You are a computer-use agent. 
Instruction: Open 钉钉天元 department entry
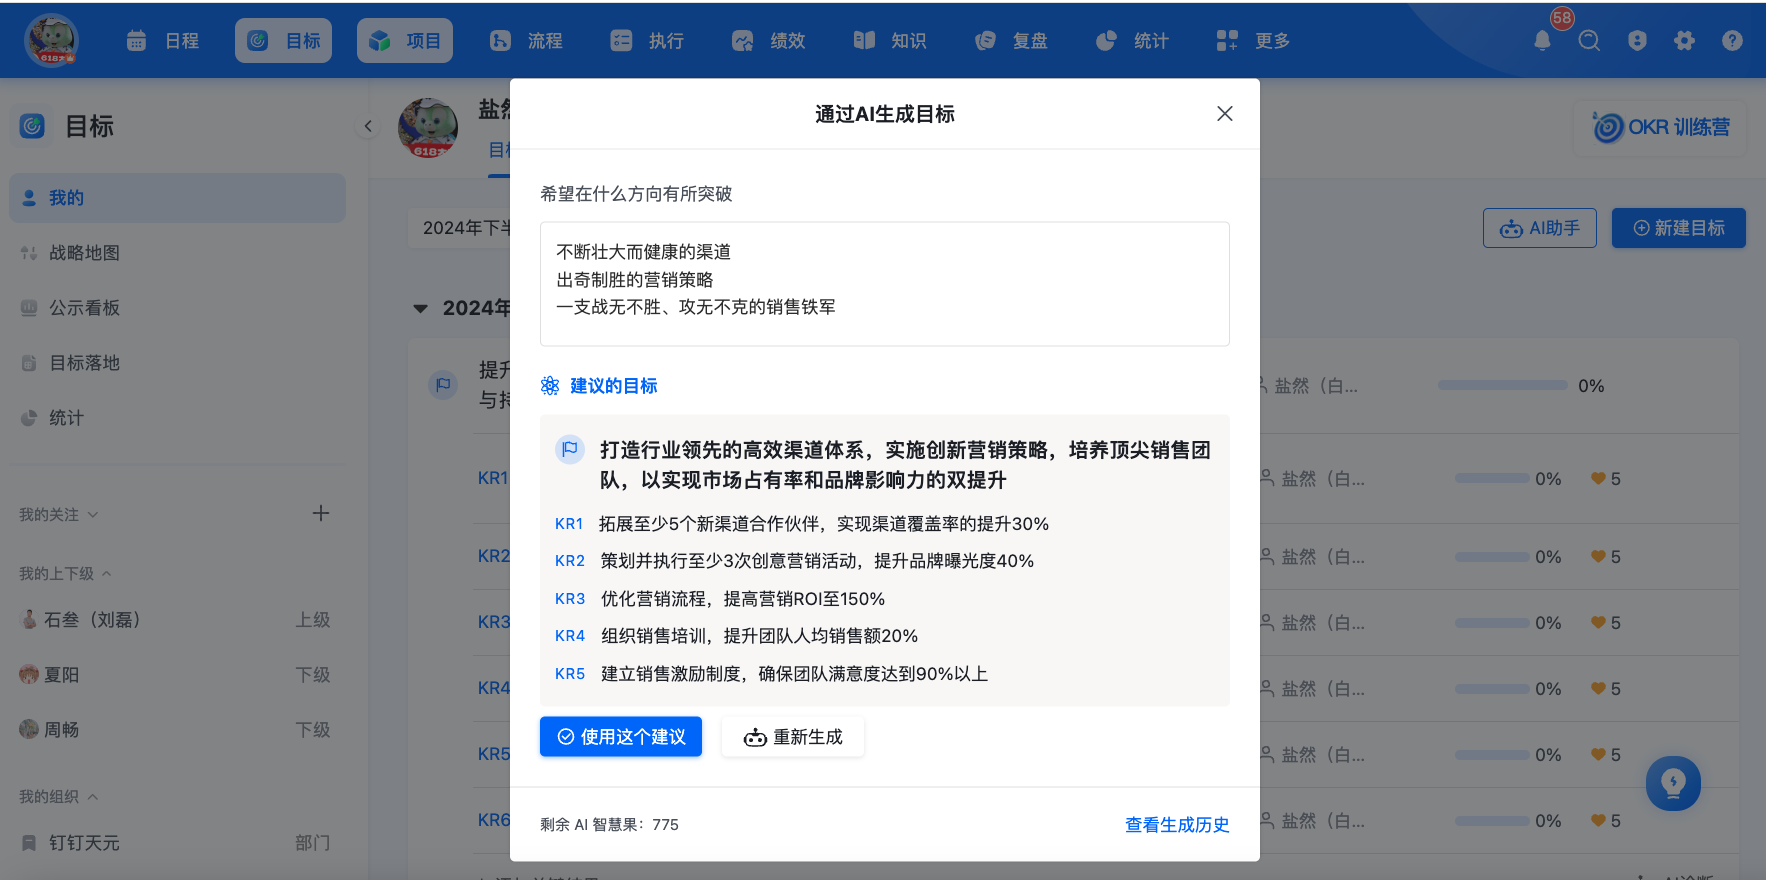click(x=177, y=843)
